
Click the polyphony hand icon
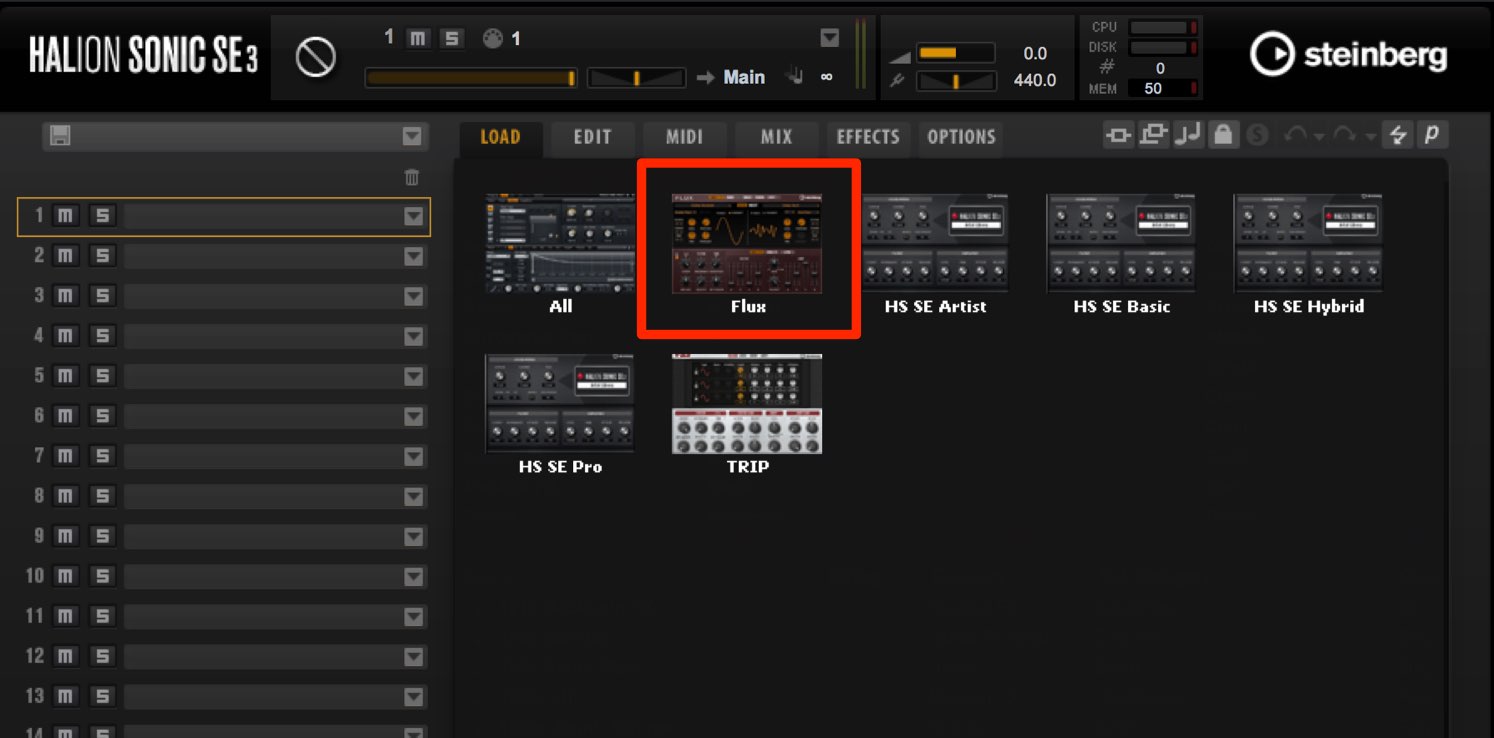795,77
